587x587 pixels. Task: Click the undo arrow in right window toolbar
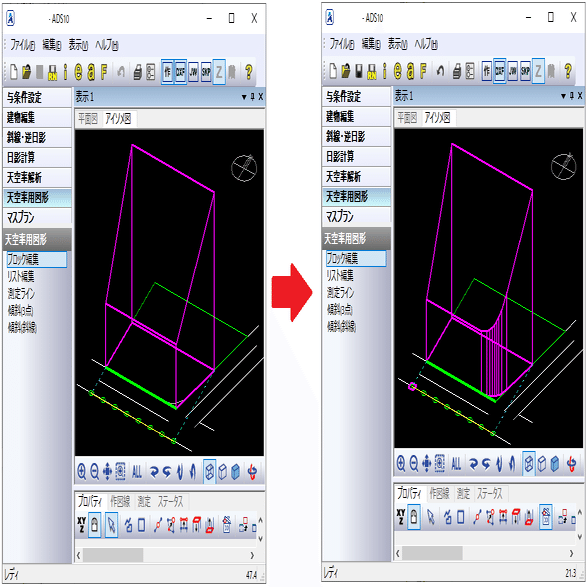(x=441, y=70)
